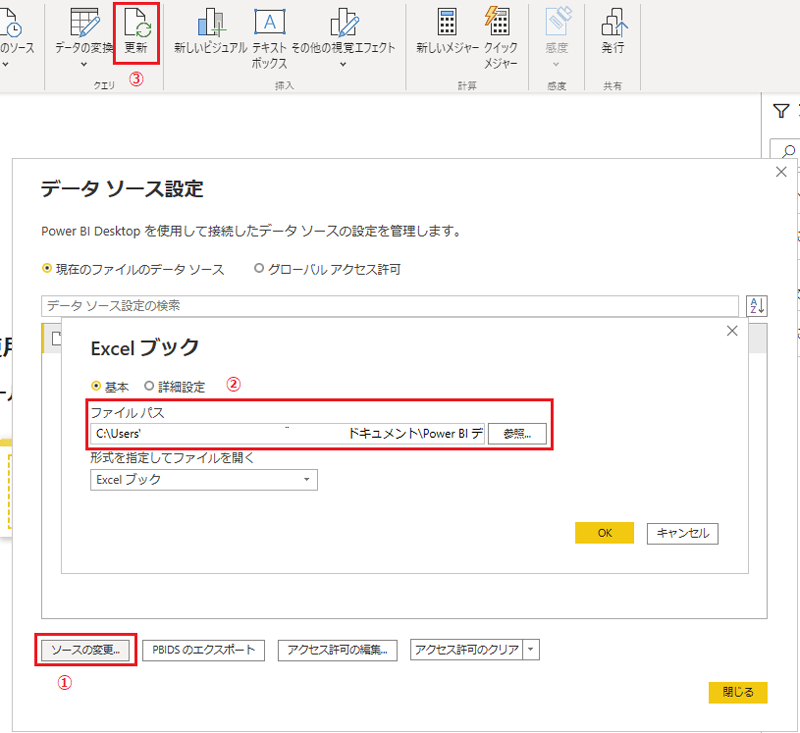Image resolution: width=800 pixels, height=733 pixels.
Task: Click the ファイルパス text field
Action: (287, 434)
